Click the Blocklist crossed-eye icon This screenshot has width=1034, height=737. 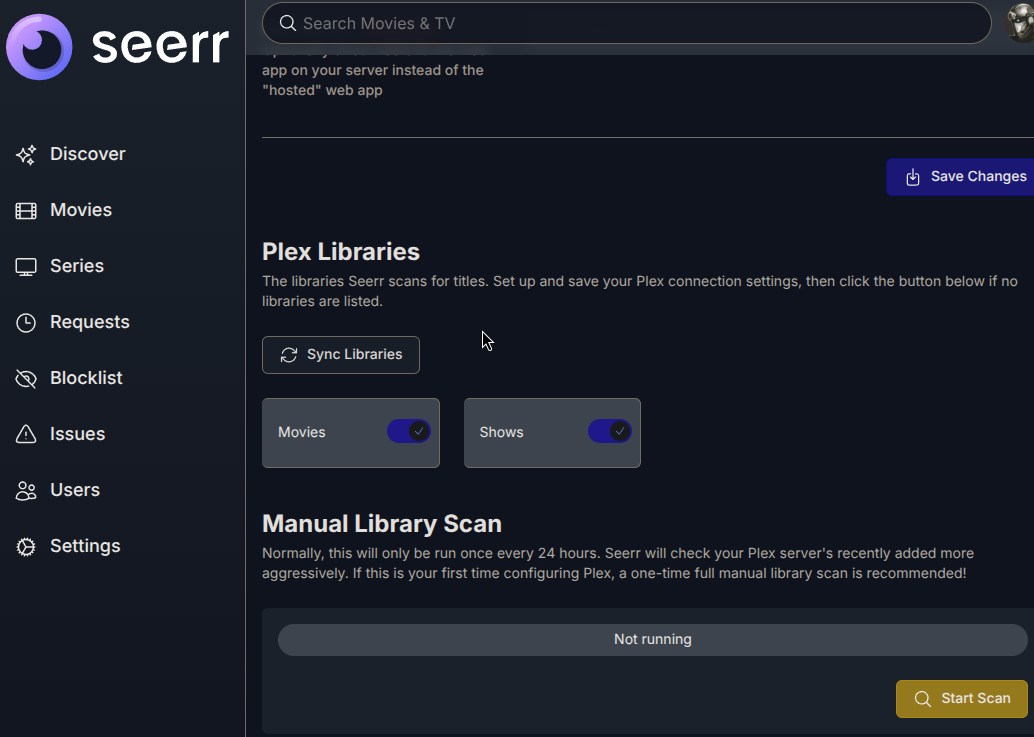click(x=26, y=379)
